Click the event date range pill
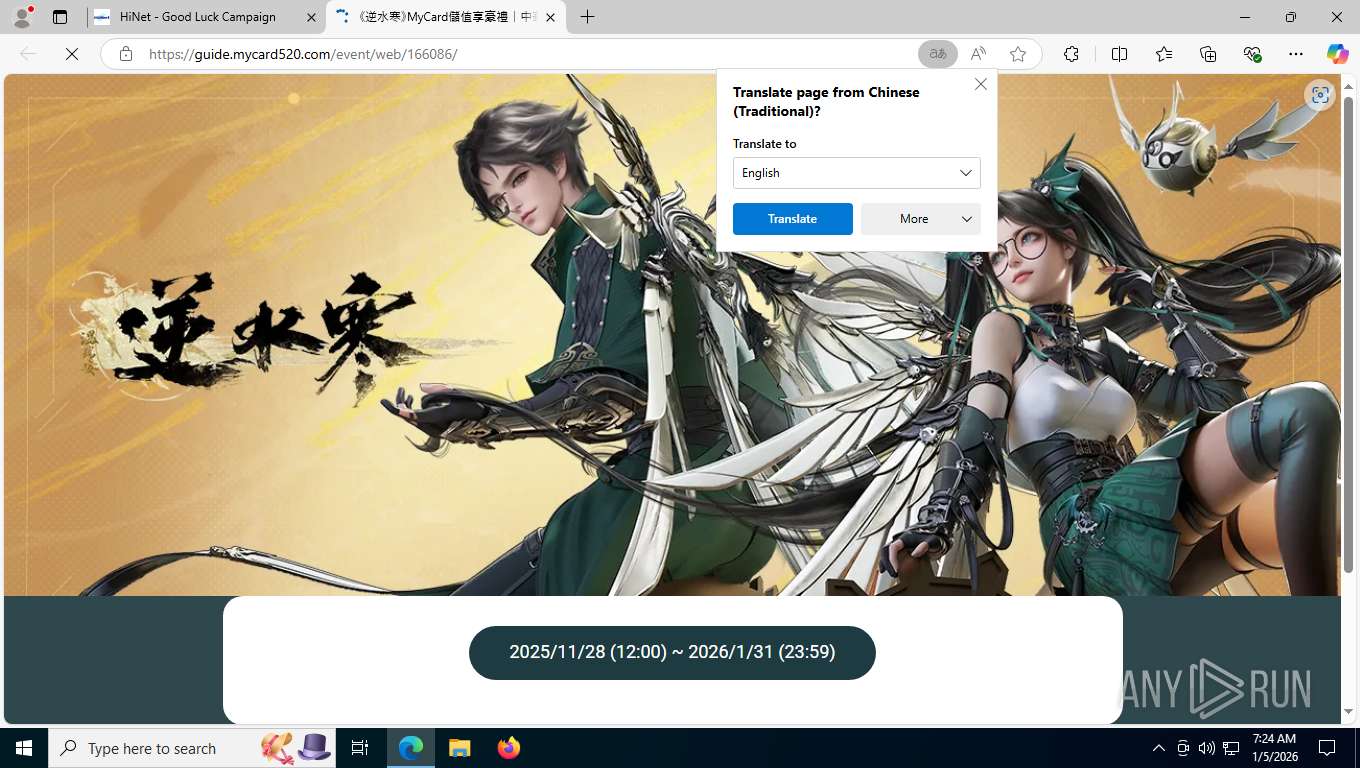 pyautogui.click(x=672, y=652)
